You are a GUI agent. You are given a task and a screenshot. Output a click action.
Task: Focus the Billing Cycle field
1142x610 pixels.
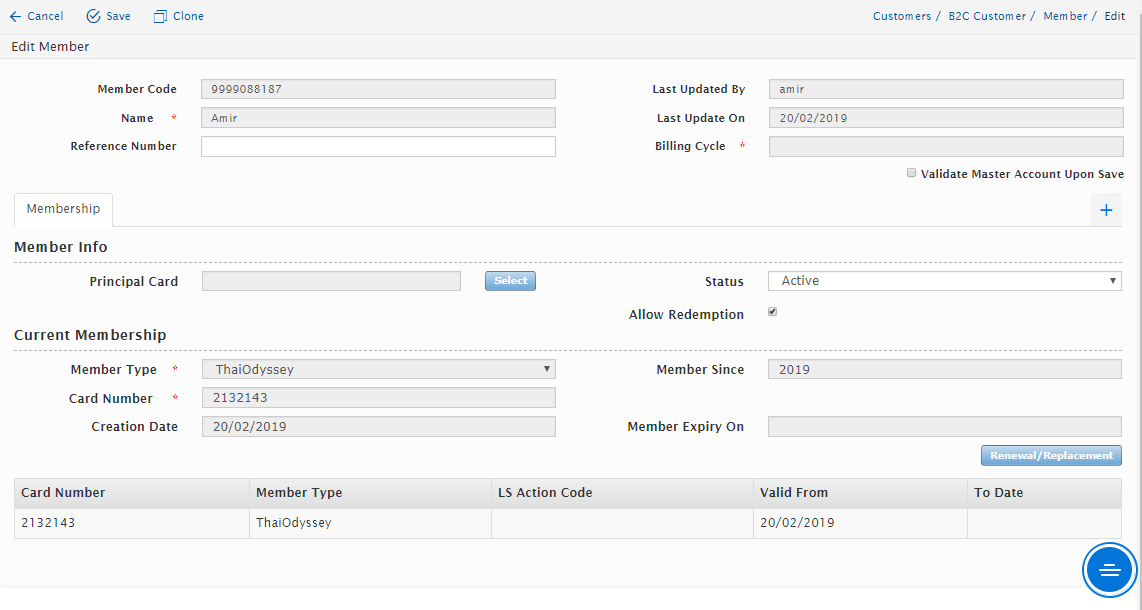[x=945, y=147]
